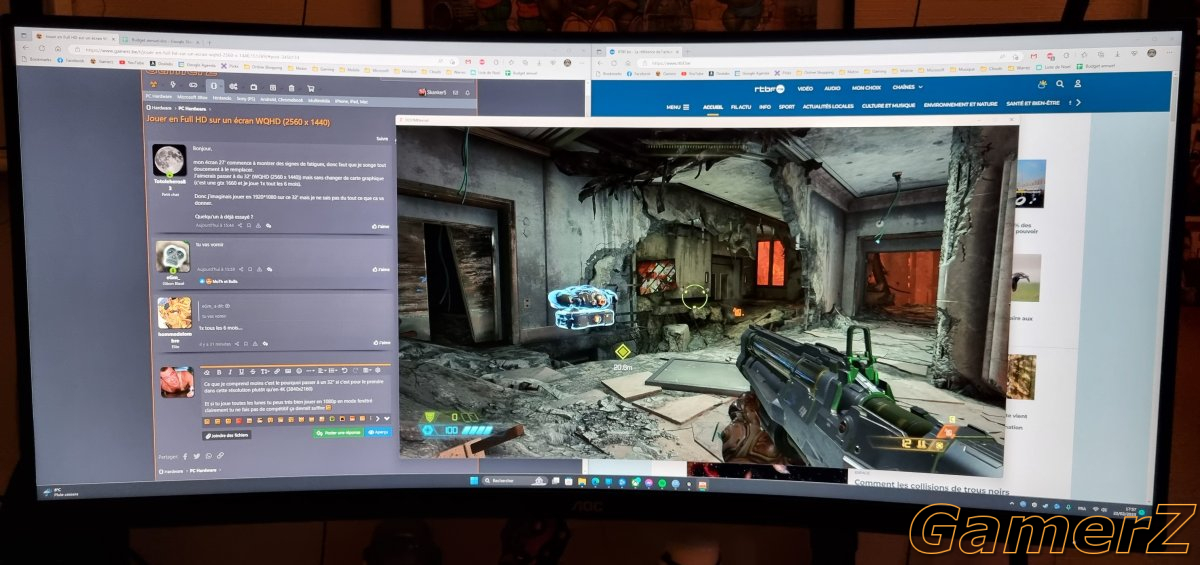
Task: Open the text size dropdown in the editor
Action: tap(265, 371)
